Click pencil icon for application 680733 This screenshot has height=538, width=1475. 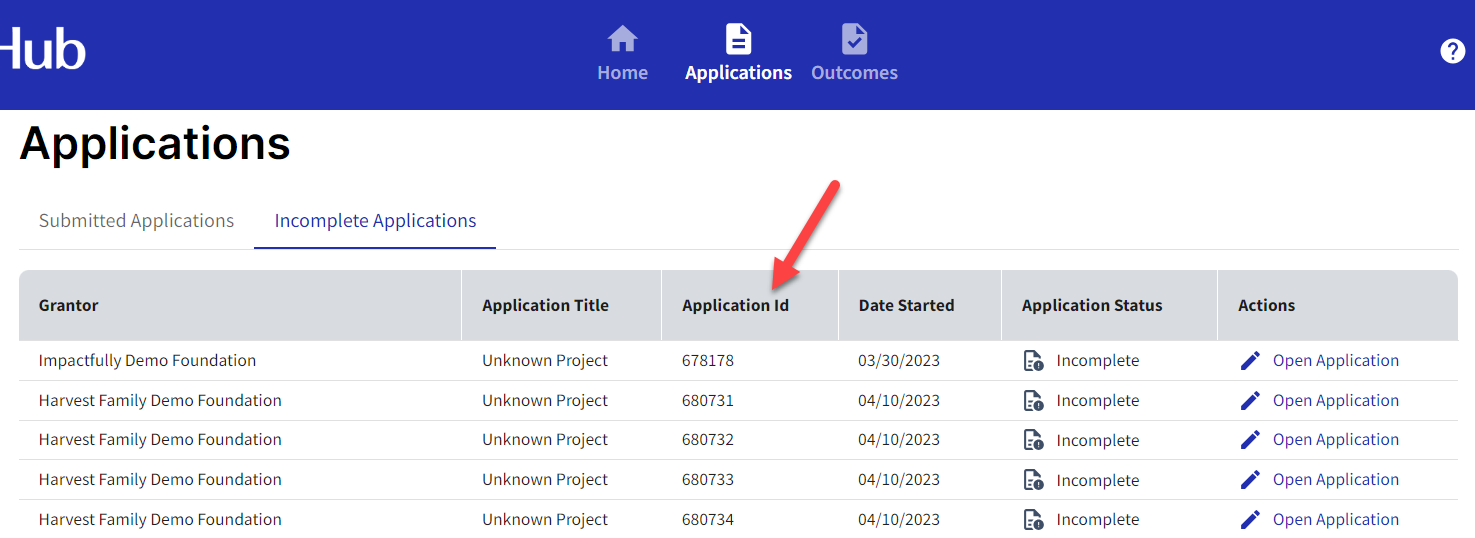(x=1250, y=480)
